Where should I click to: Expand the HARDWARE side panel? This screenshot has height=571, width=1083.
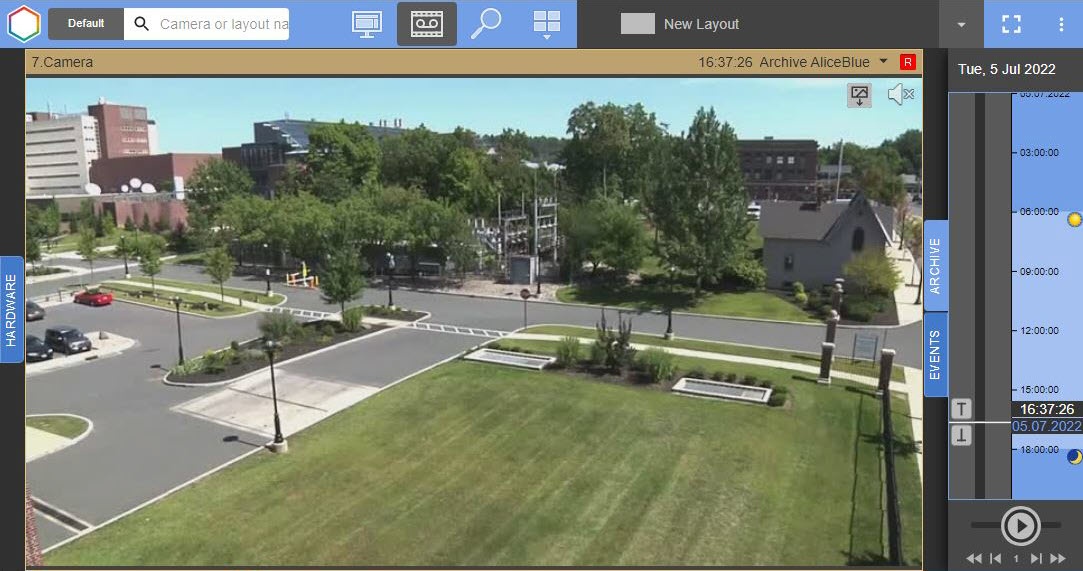coord(11,309)
